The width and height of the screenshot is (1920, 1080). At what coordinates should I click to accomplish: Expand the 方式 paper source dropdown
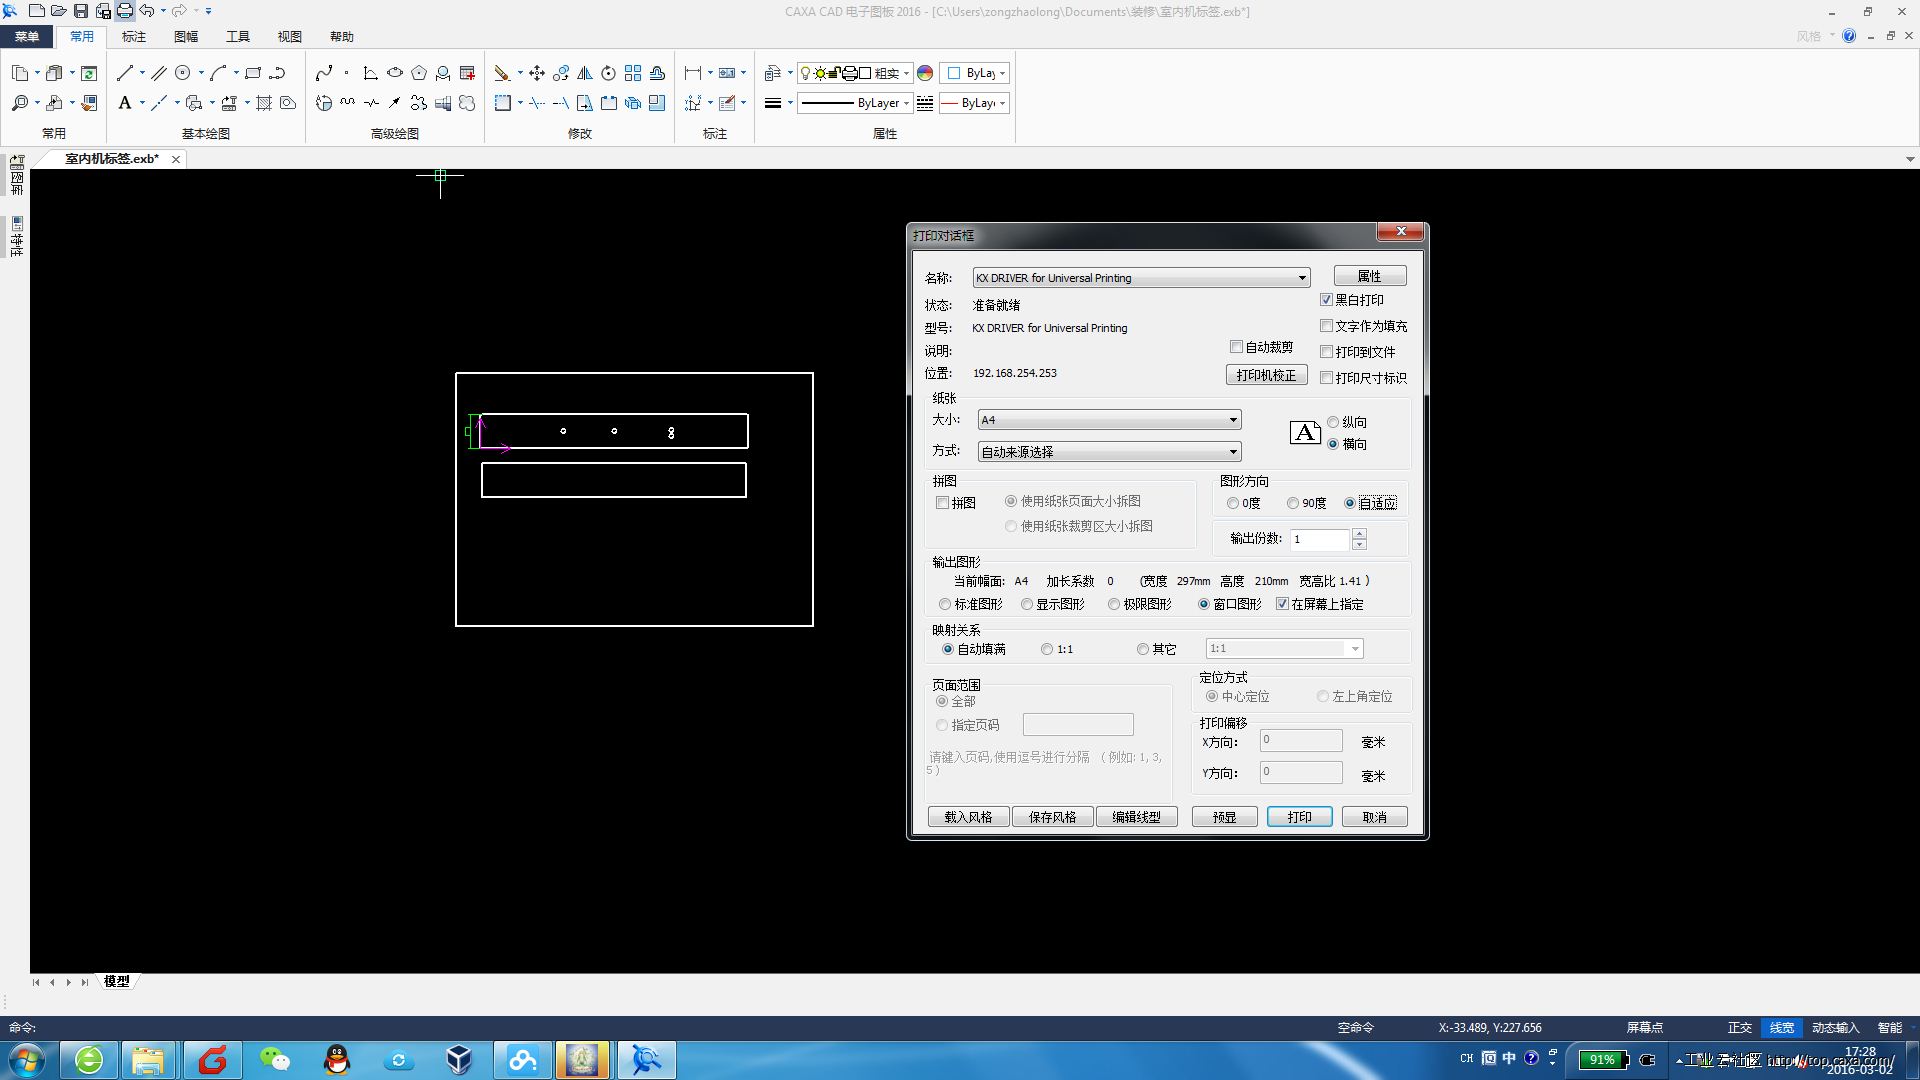coord(1233,452)
